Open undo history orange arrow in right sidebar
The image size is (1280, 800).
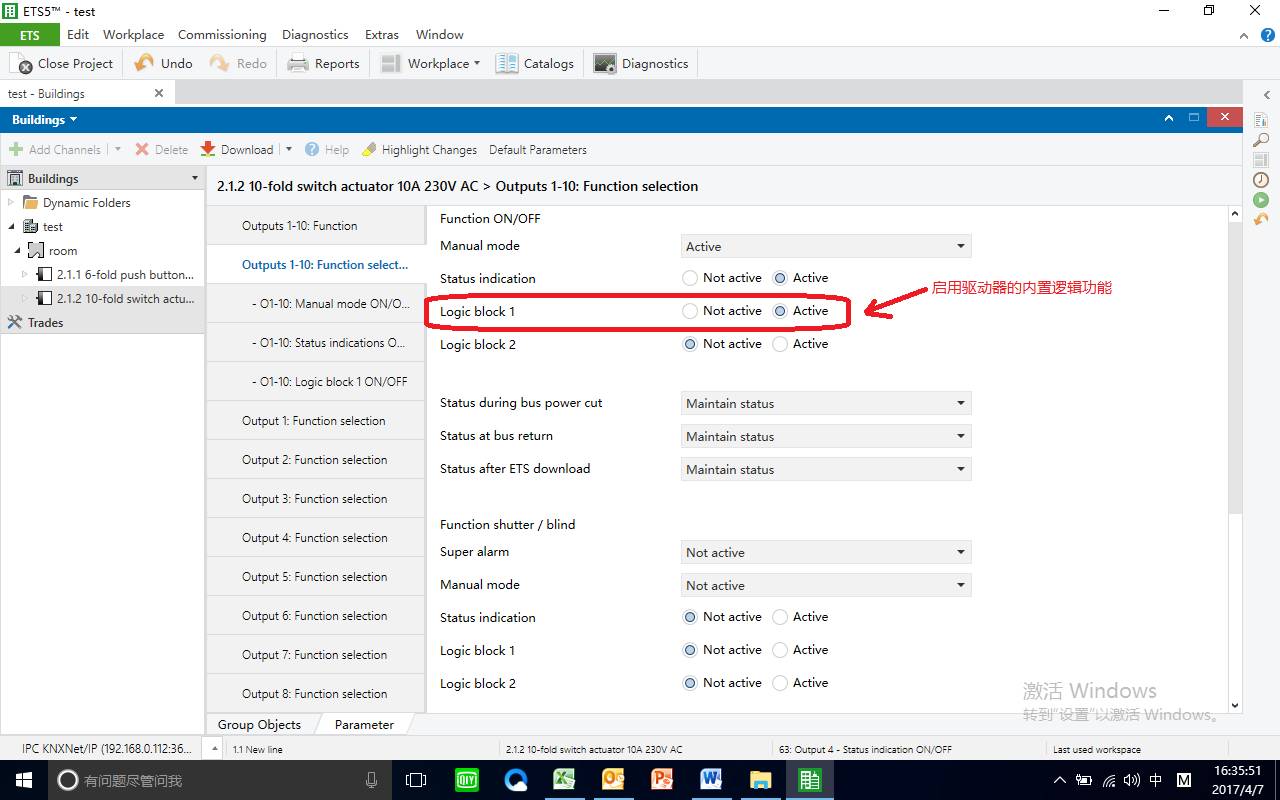click(1261, 219)
